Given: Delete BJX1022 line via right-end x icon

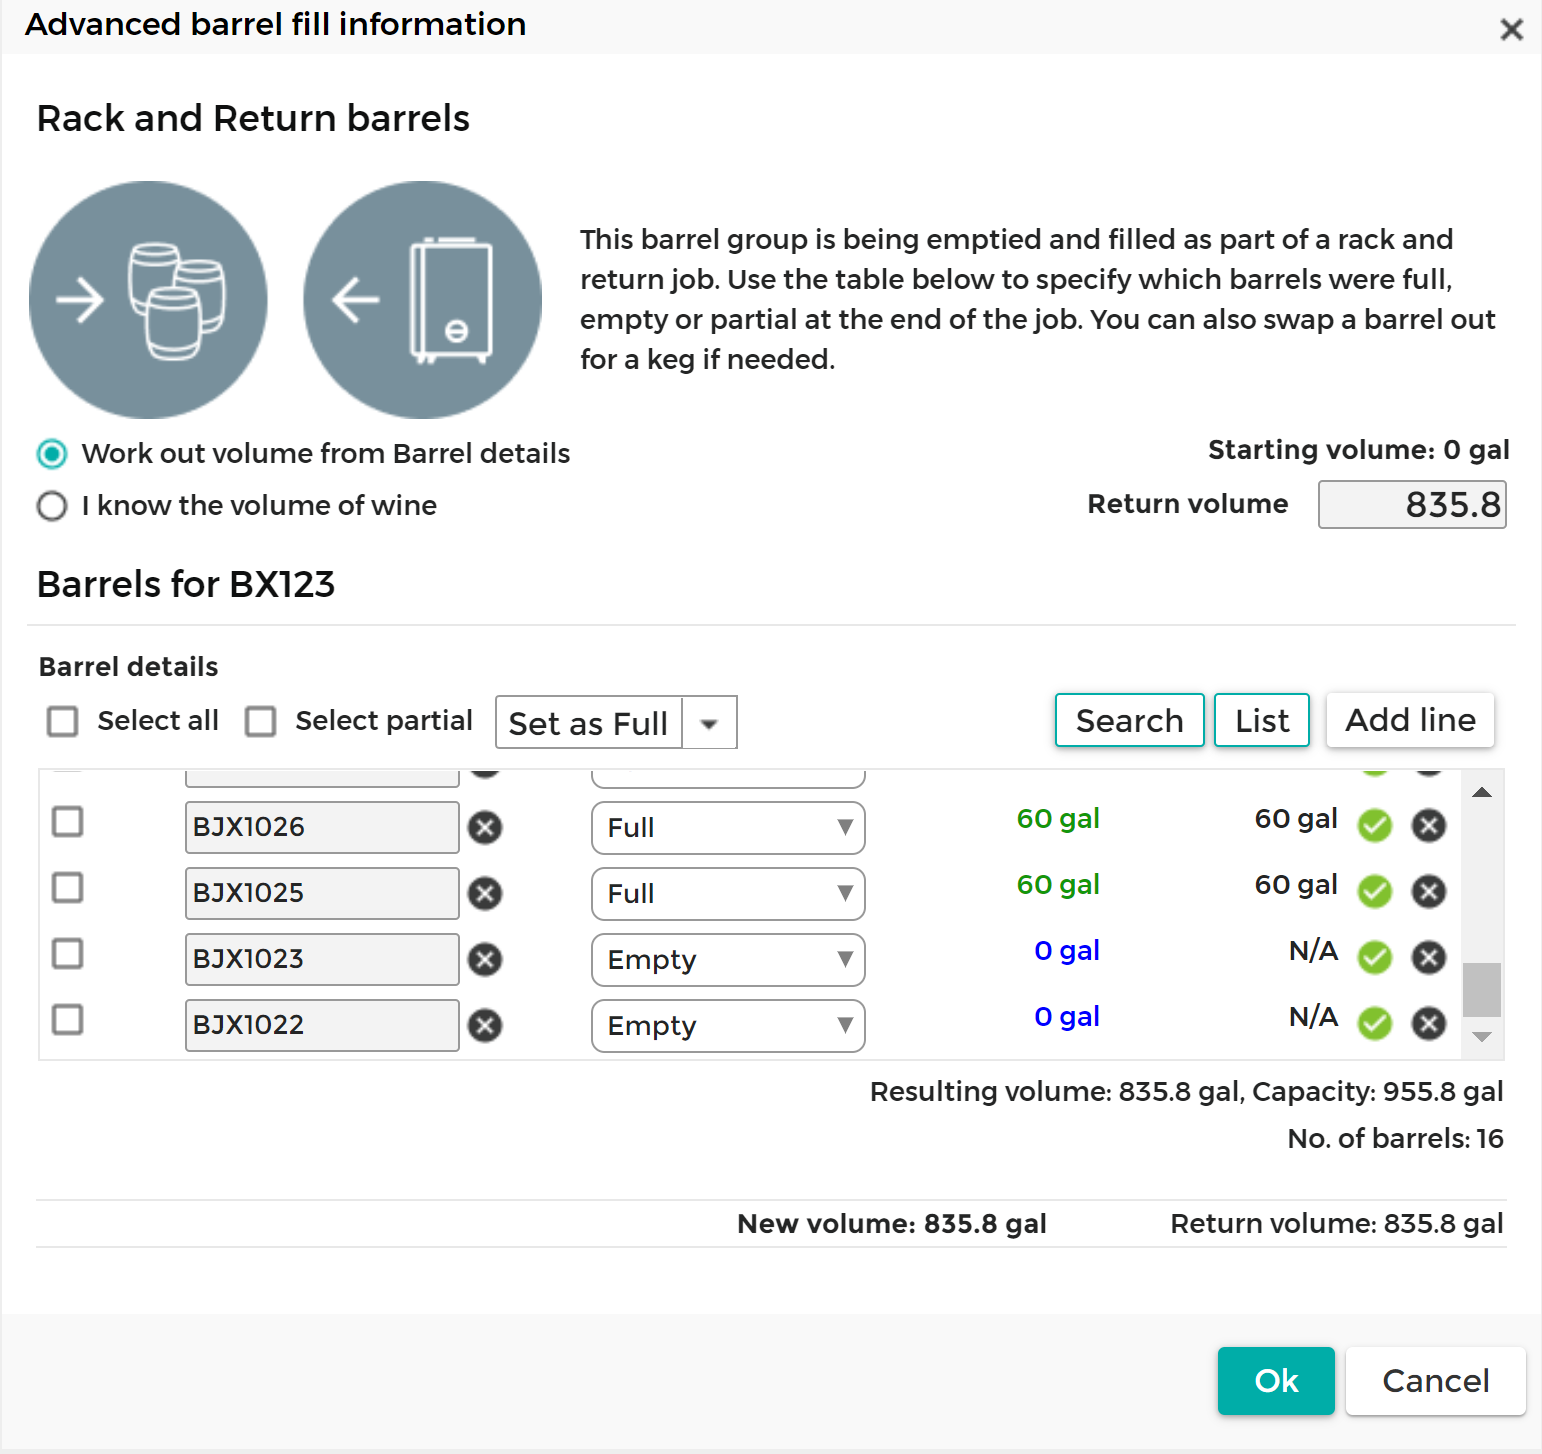Looking at the screenshot, I should [1429, 1024].
